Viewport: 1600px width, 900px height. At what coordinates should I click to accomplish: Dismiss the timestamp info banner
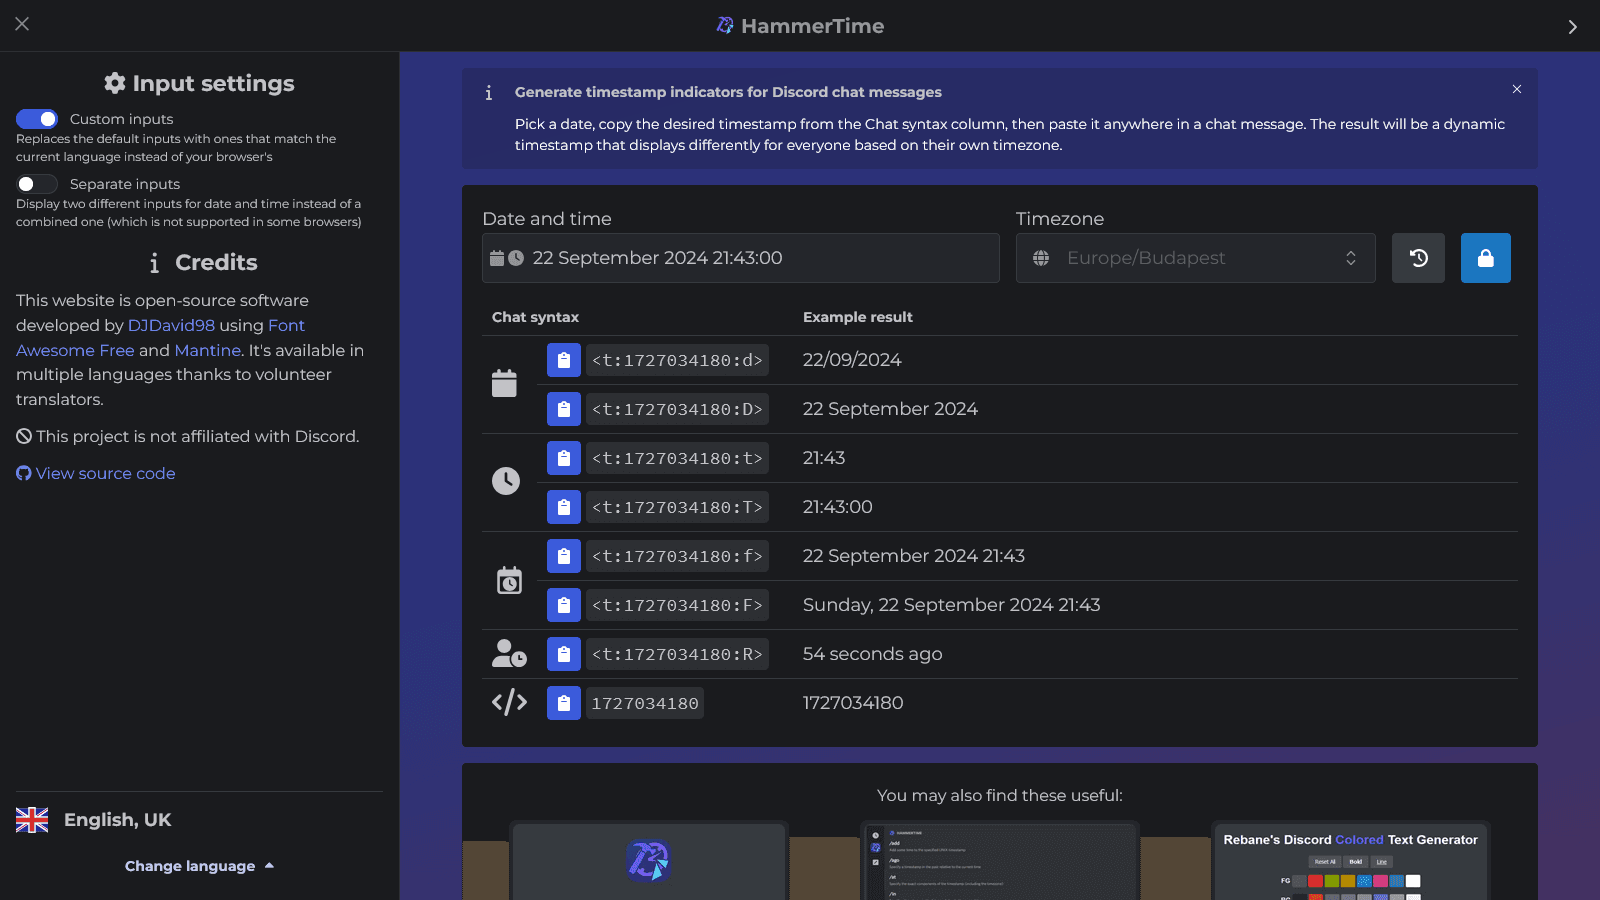1516,89
